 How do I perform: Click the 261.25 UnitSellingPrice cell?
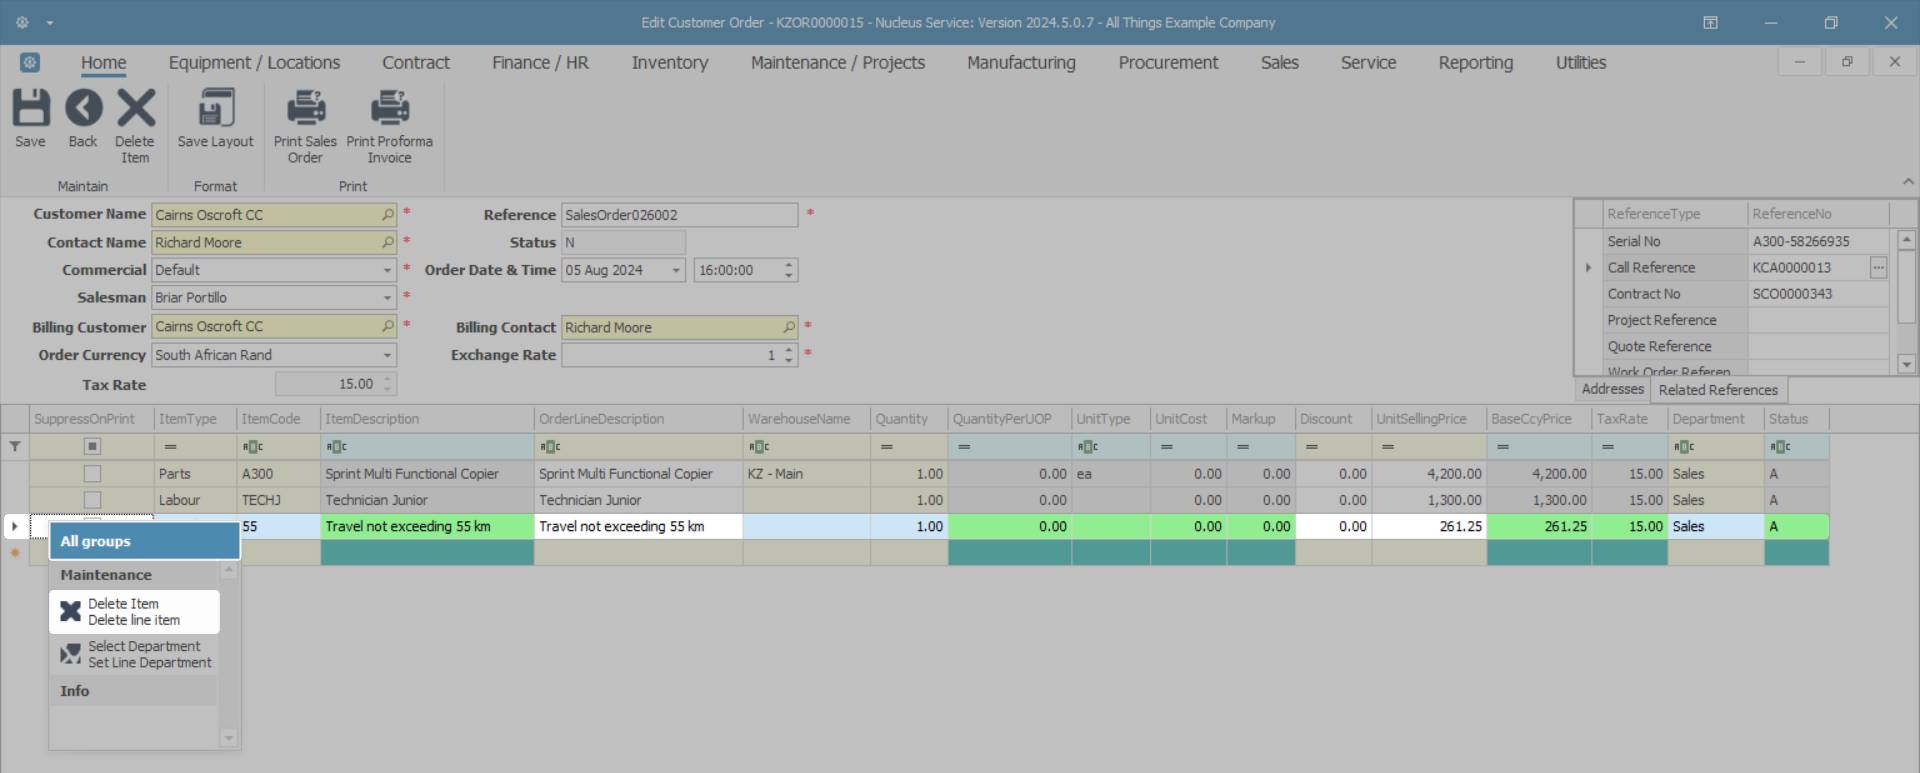[x=1429, y=527]
